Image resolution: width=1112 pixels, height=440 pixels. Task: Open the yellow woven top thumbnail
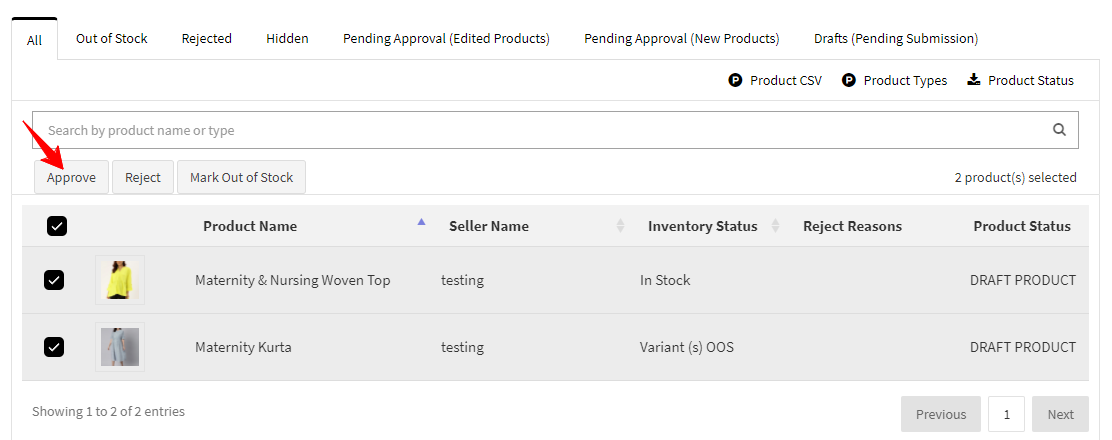tap(120, 280)
